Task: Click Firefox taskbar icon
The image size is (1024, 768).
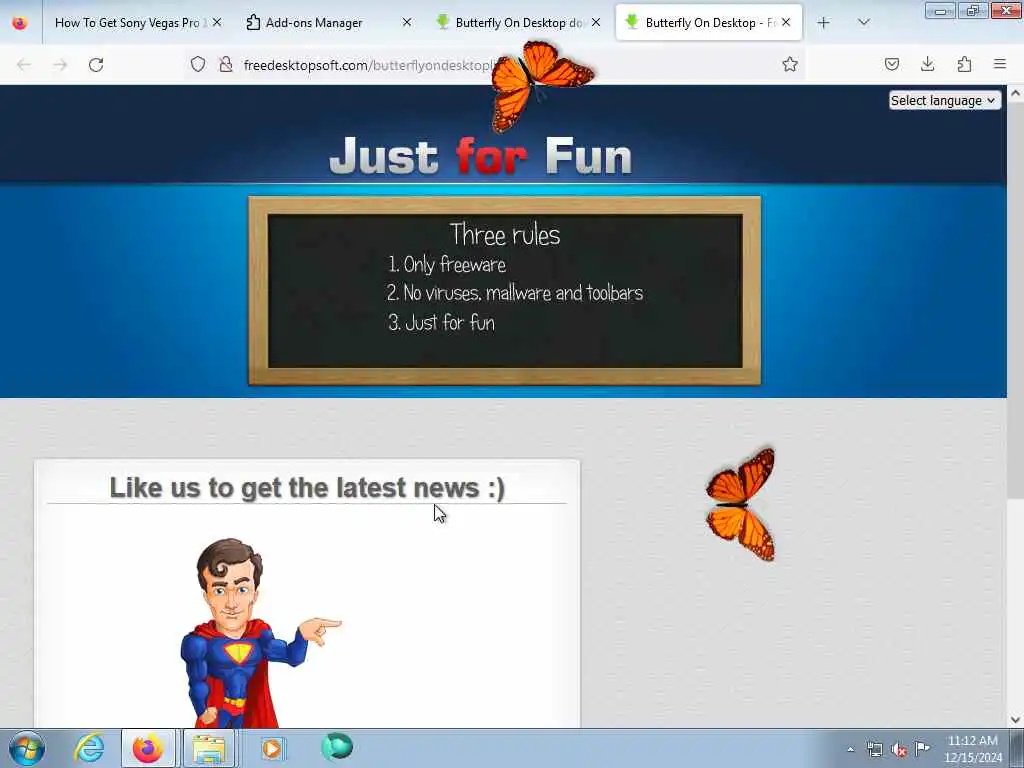Action: coord(148,748)
